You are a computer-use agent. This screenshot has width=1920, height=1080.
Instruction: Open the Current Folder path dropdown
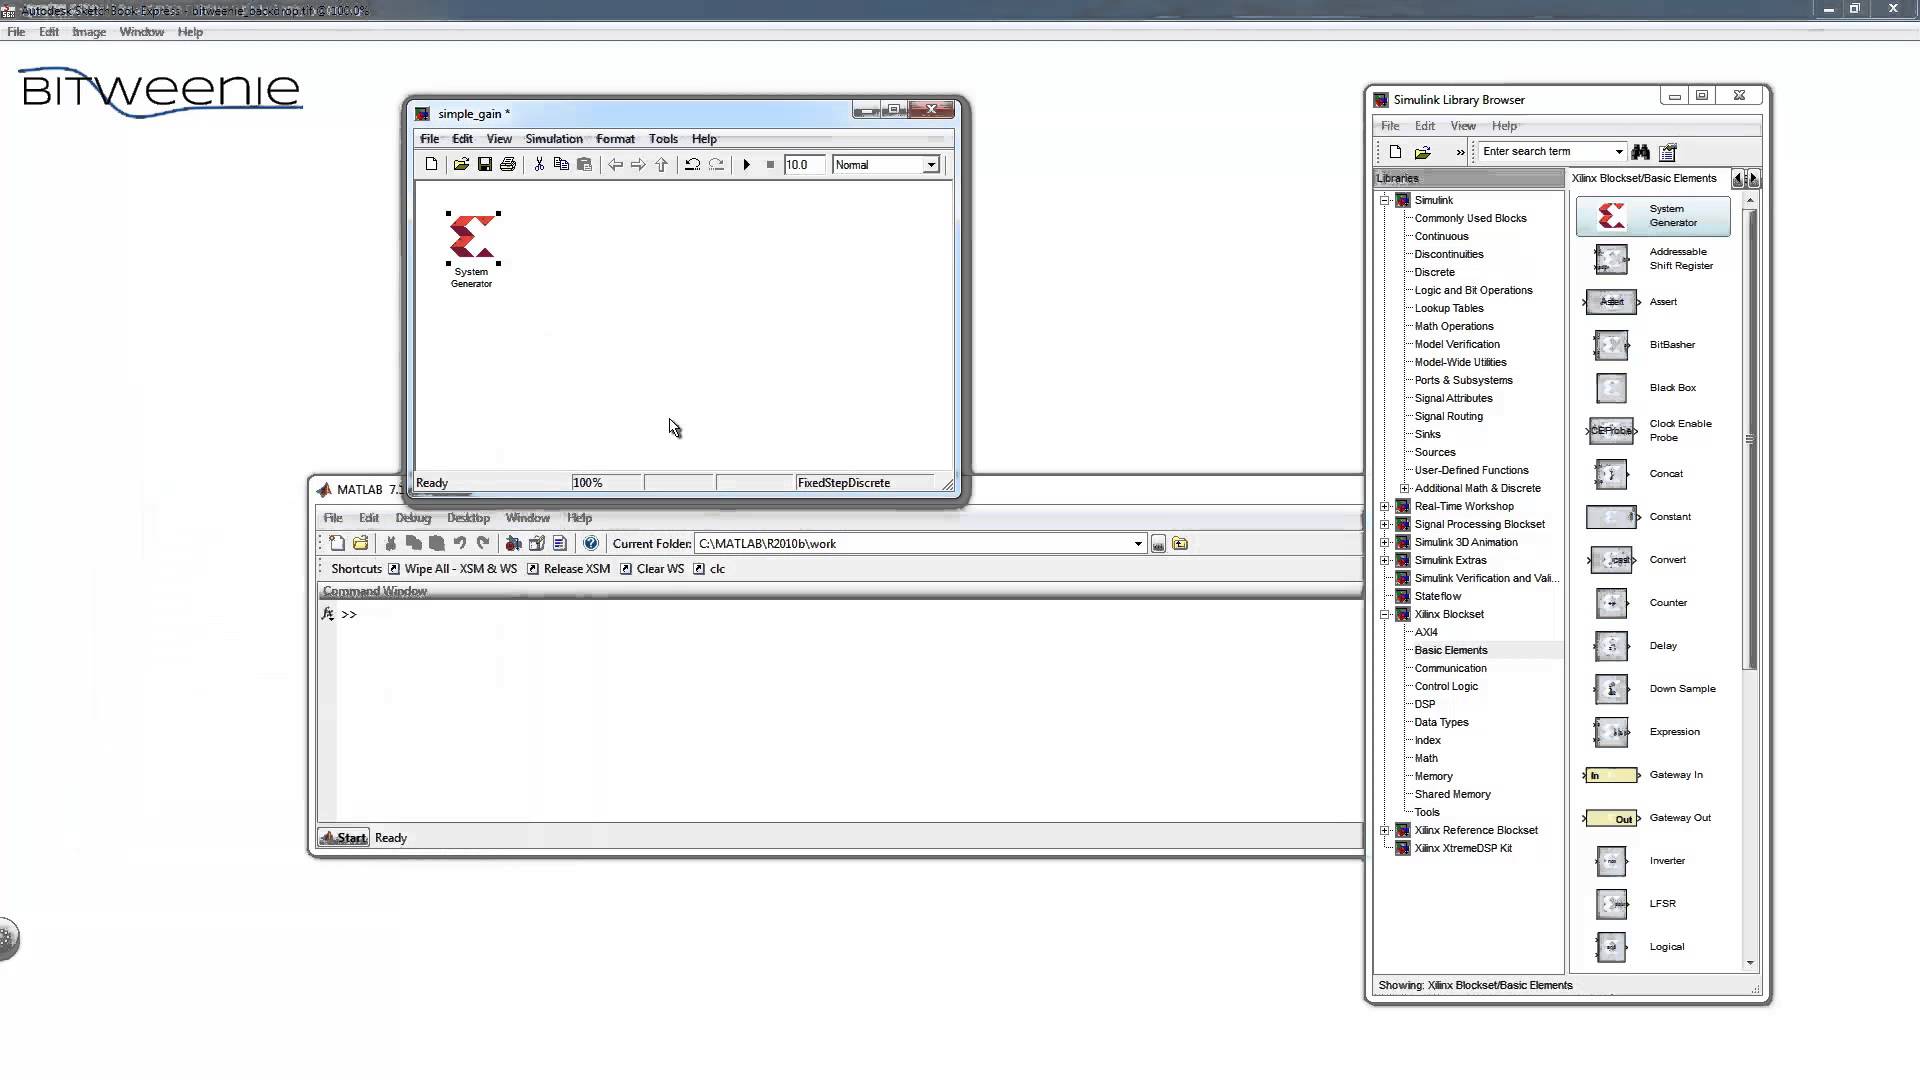1136,543
